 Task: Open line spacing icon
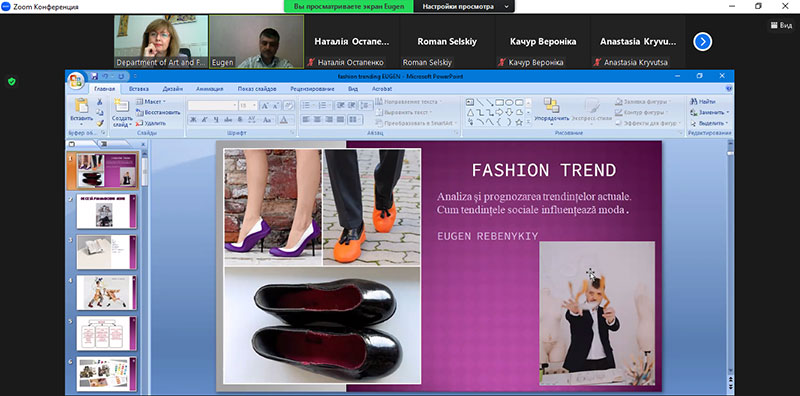click(365, 105)
